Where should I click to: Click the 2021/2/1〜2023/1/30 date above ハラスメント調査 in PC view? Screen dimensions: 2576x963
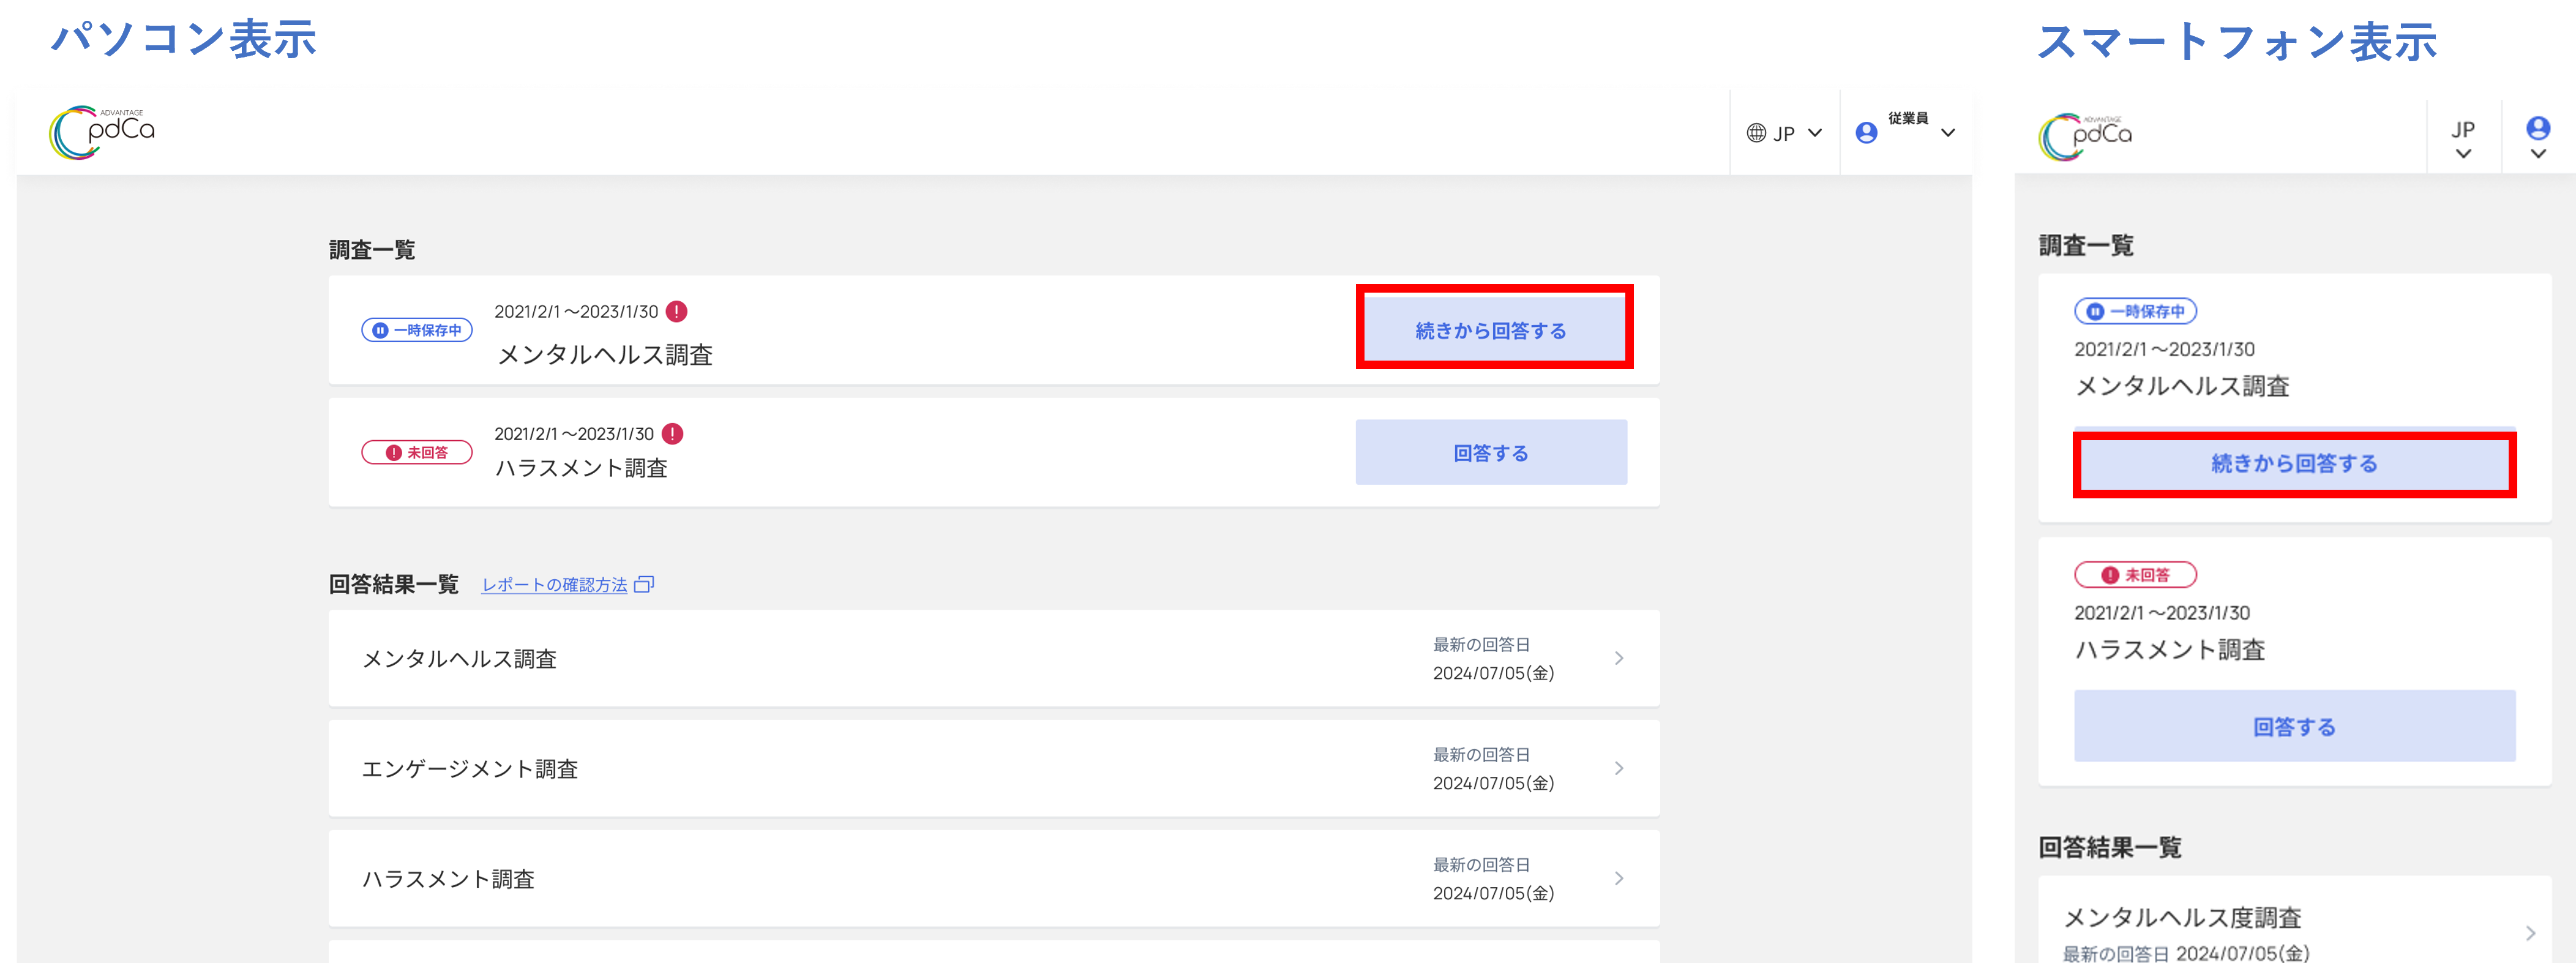574,434
